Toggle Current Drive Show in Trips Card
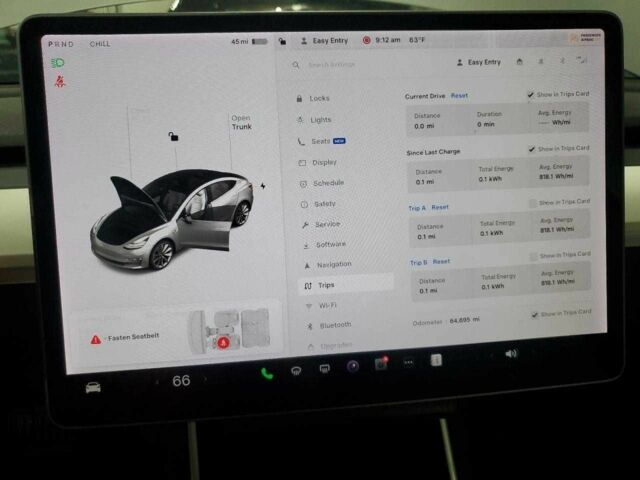This screenshot has width=640, height=480. (531, 94)
